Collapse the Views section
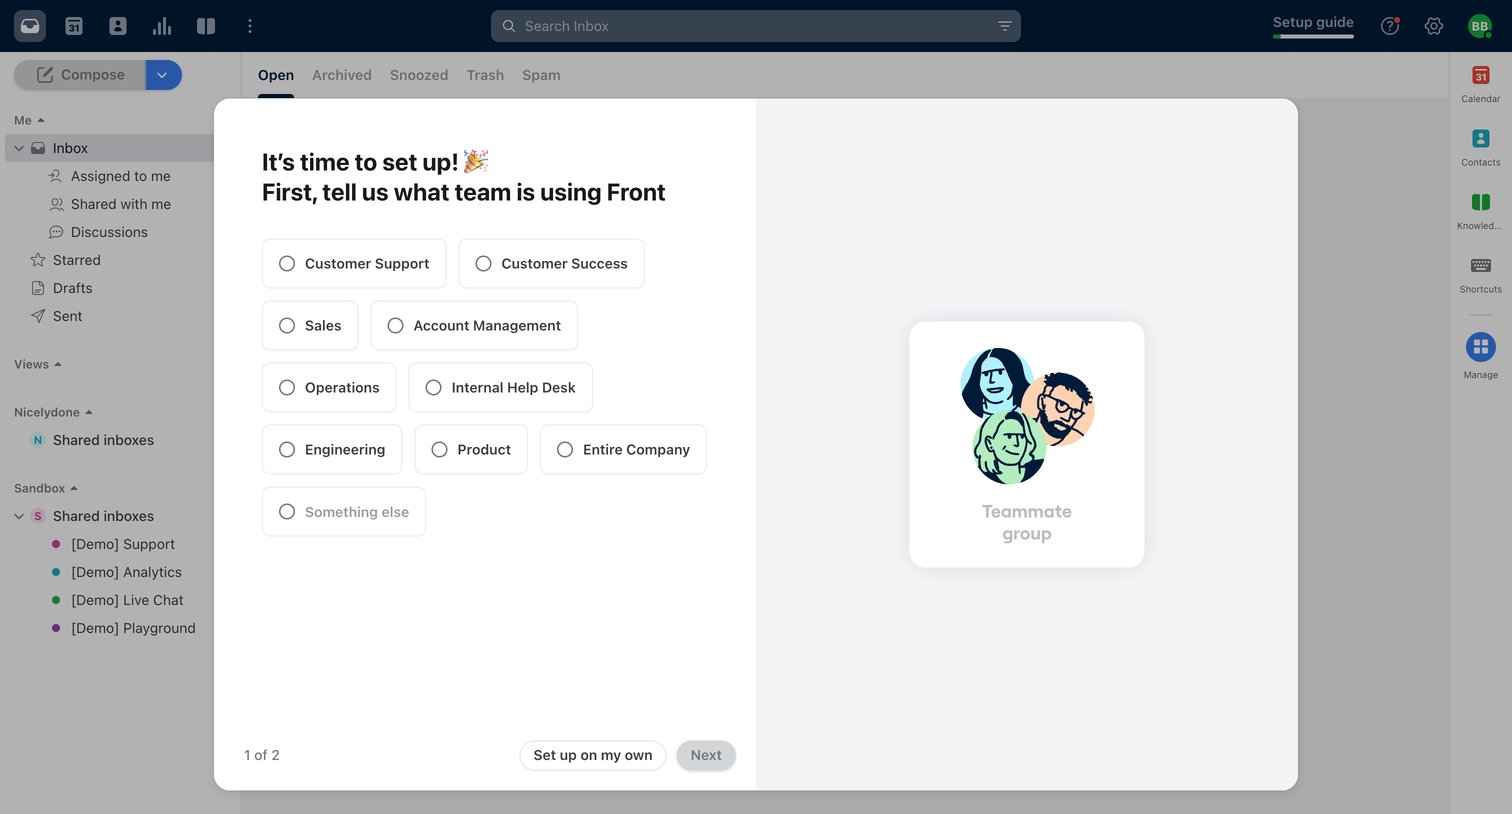Image resolution: width=1512 pixels, height=814 pixels. (38, 364)
